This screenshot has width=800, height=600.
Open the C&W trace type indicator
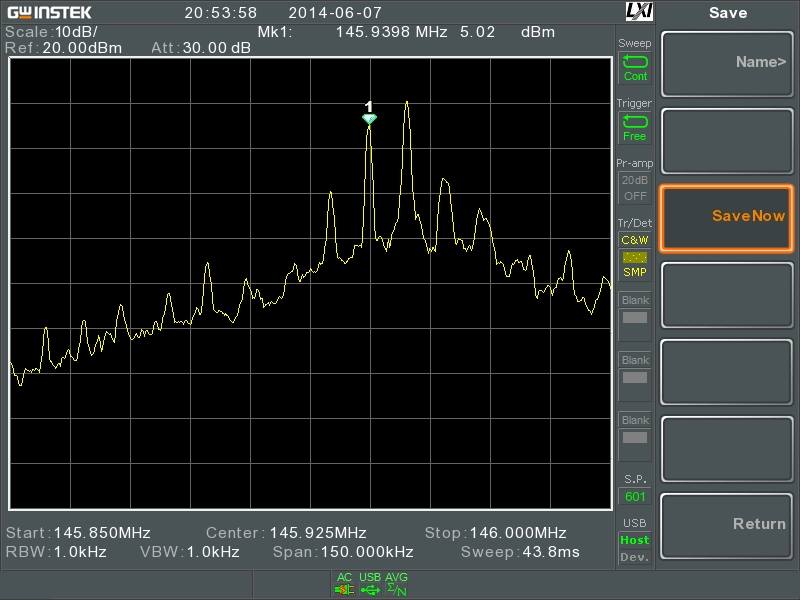point(635,240)
